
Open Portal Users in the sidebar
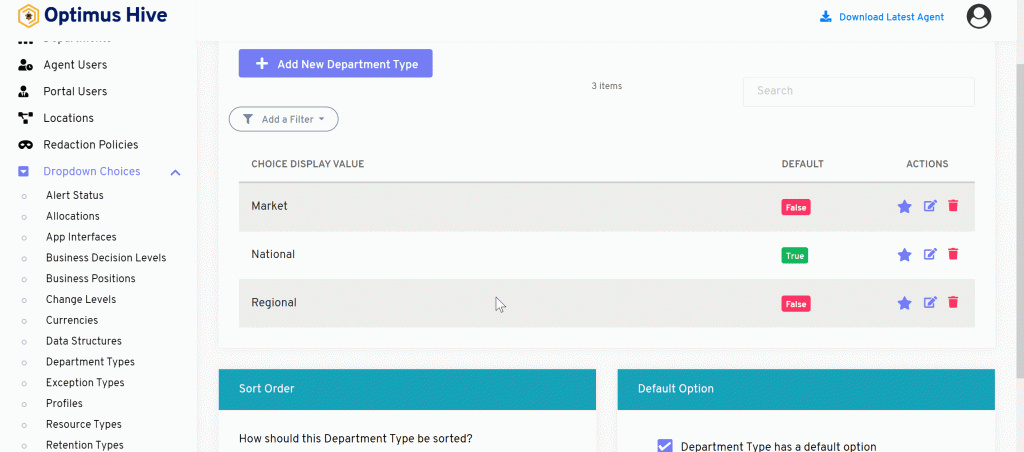click(x=75, y=91)
